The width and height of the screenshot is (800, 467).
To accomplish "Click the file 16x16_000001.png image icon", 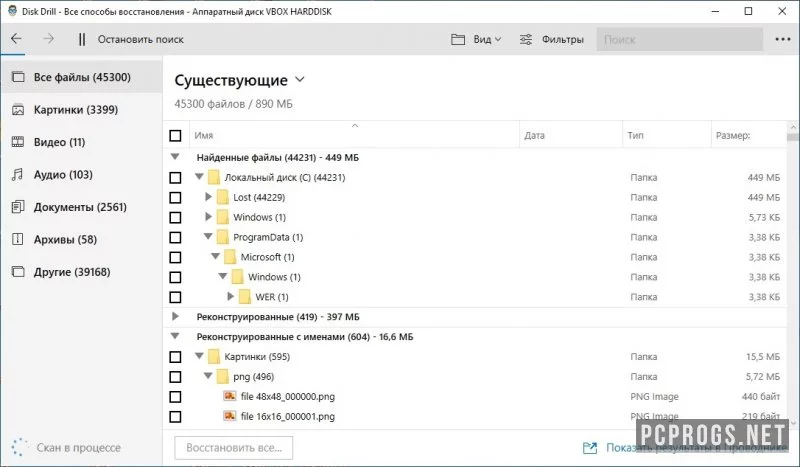I will point(230,415).
